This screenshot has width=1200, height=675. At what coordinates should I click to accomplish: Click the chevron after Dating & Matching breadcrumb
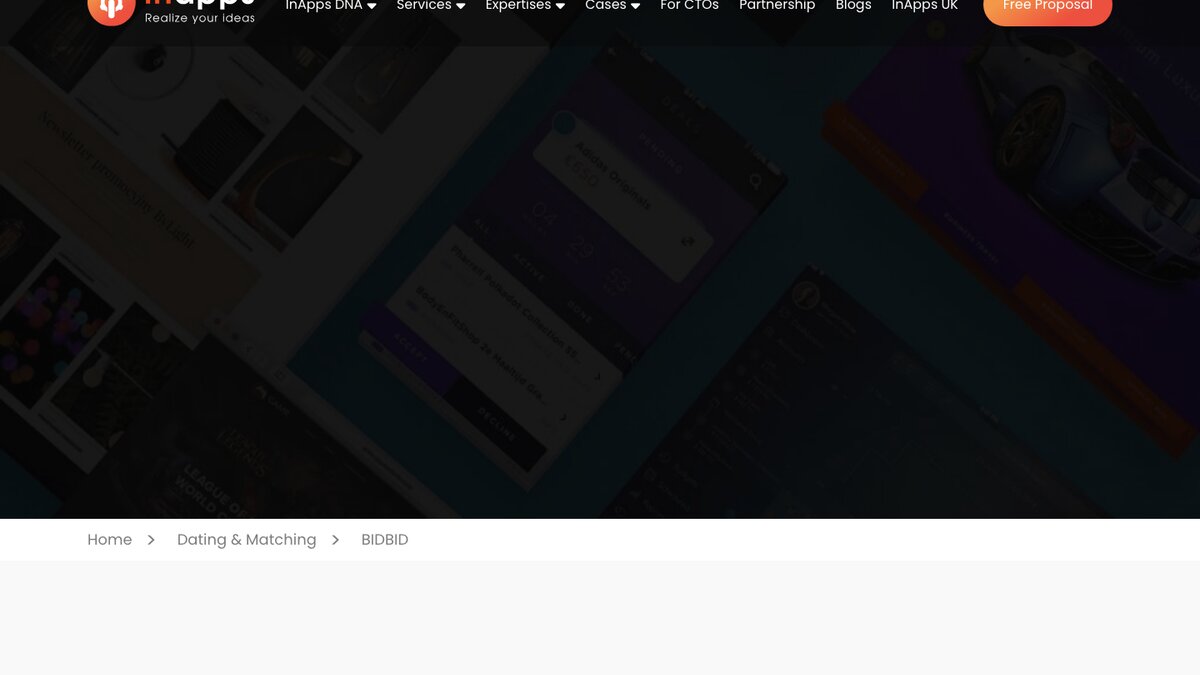[335, 539]
